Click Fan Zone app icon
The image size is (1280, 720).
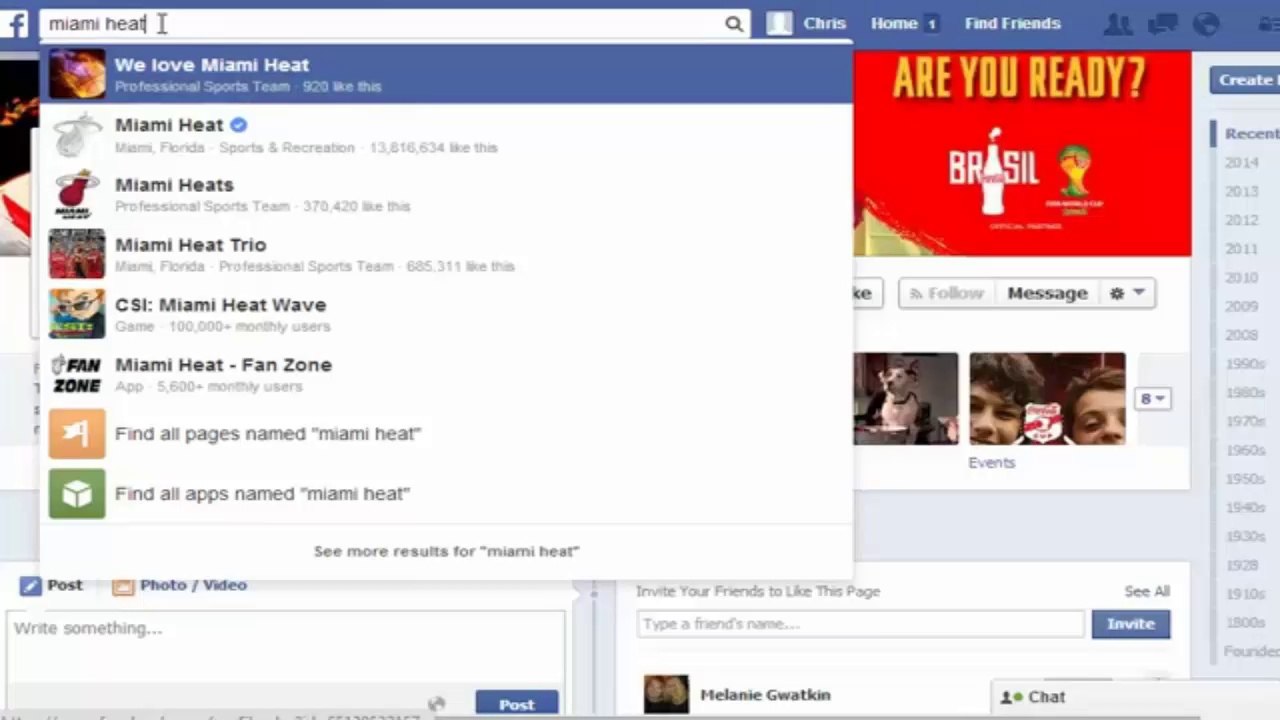click(x=77, y=374)
